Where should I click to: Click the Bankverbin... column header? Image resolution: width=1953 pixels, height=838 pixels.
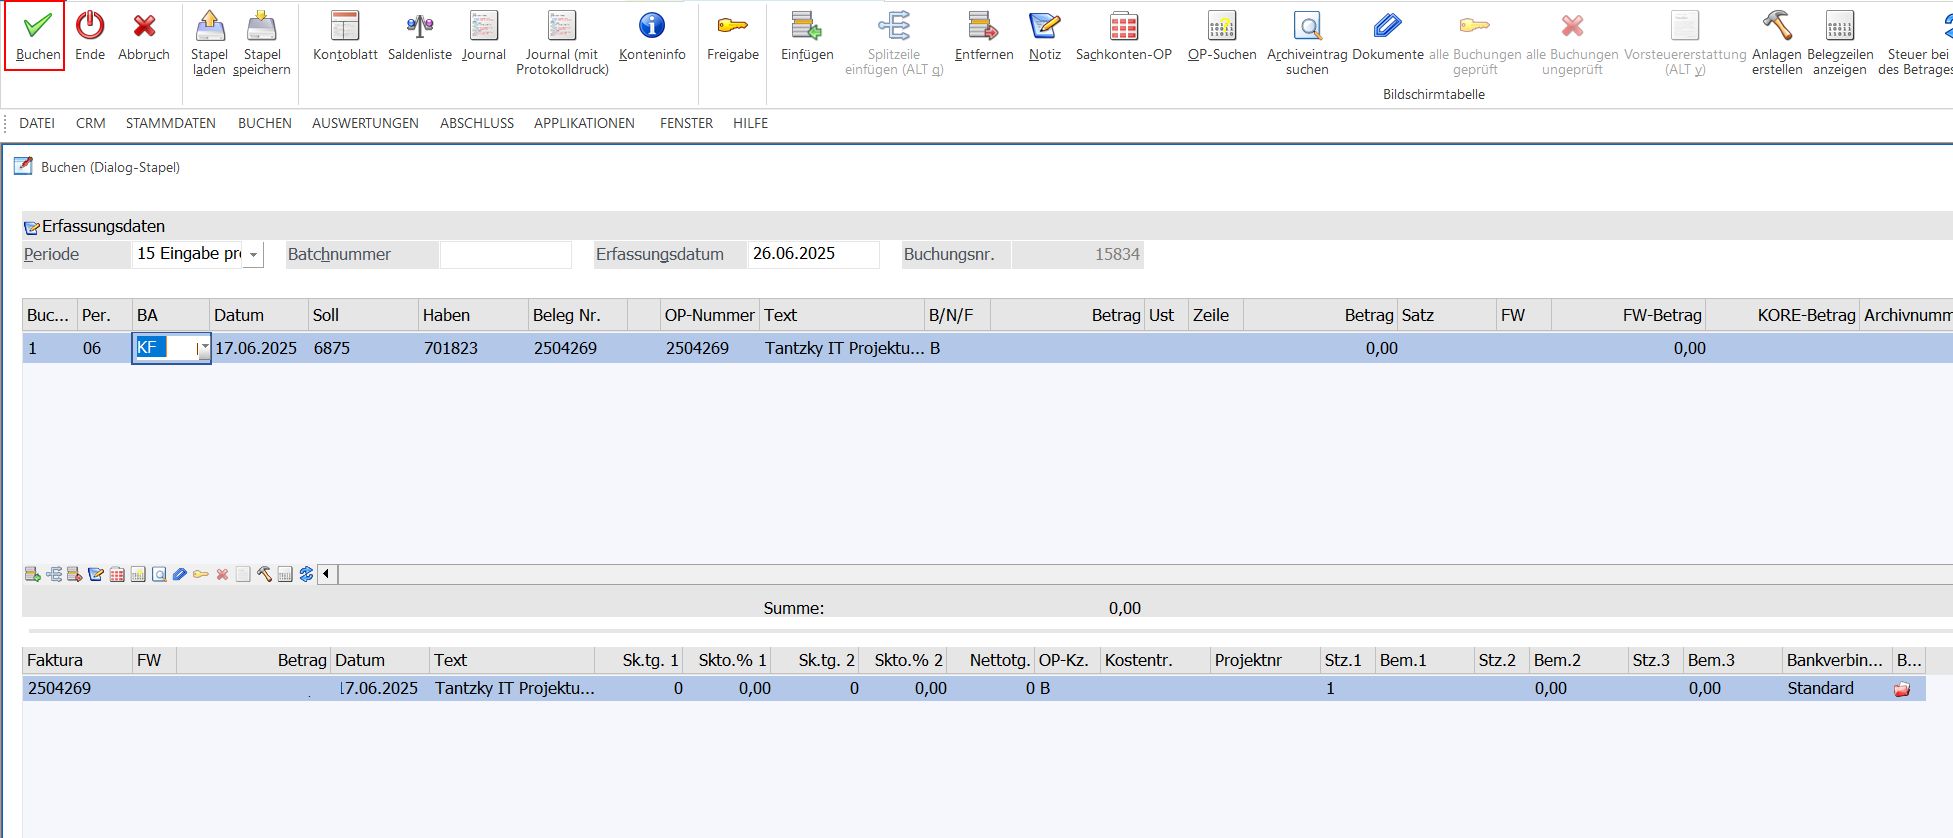pyautogui.click(x=1836, y=660)
